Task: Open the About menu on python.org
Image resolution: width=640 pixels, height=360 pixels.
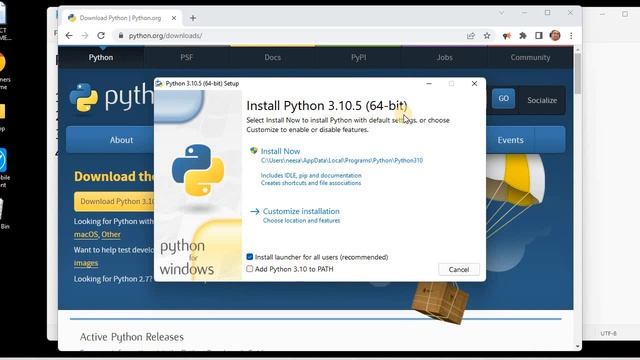Action: coord(121,140)
